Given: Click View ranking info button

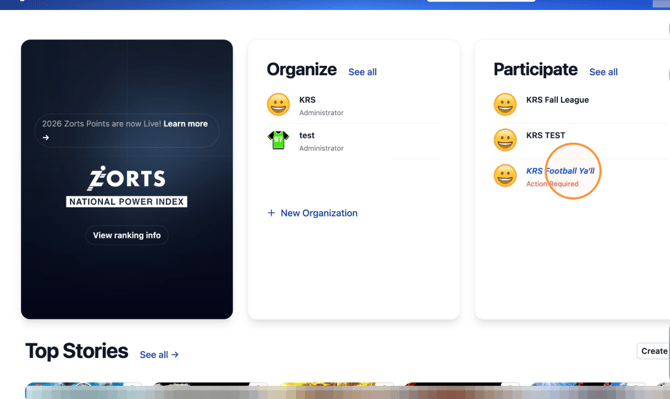Looking at the screenshot, I should click(x=127, y=235).
